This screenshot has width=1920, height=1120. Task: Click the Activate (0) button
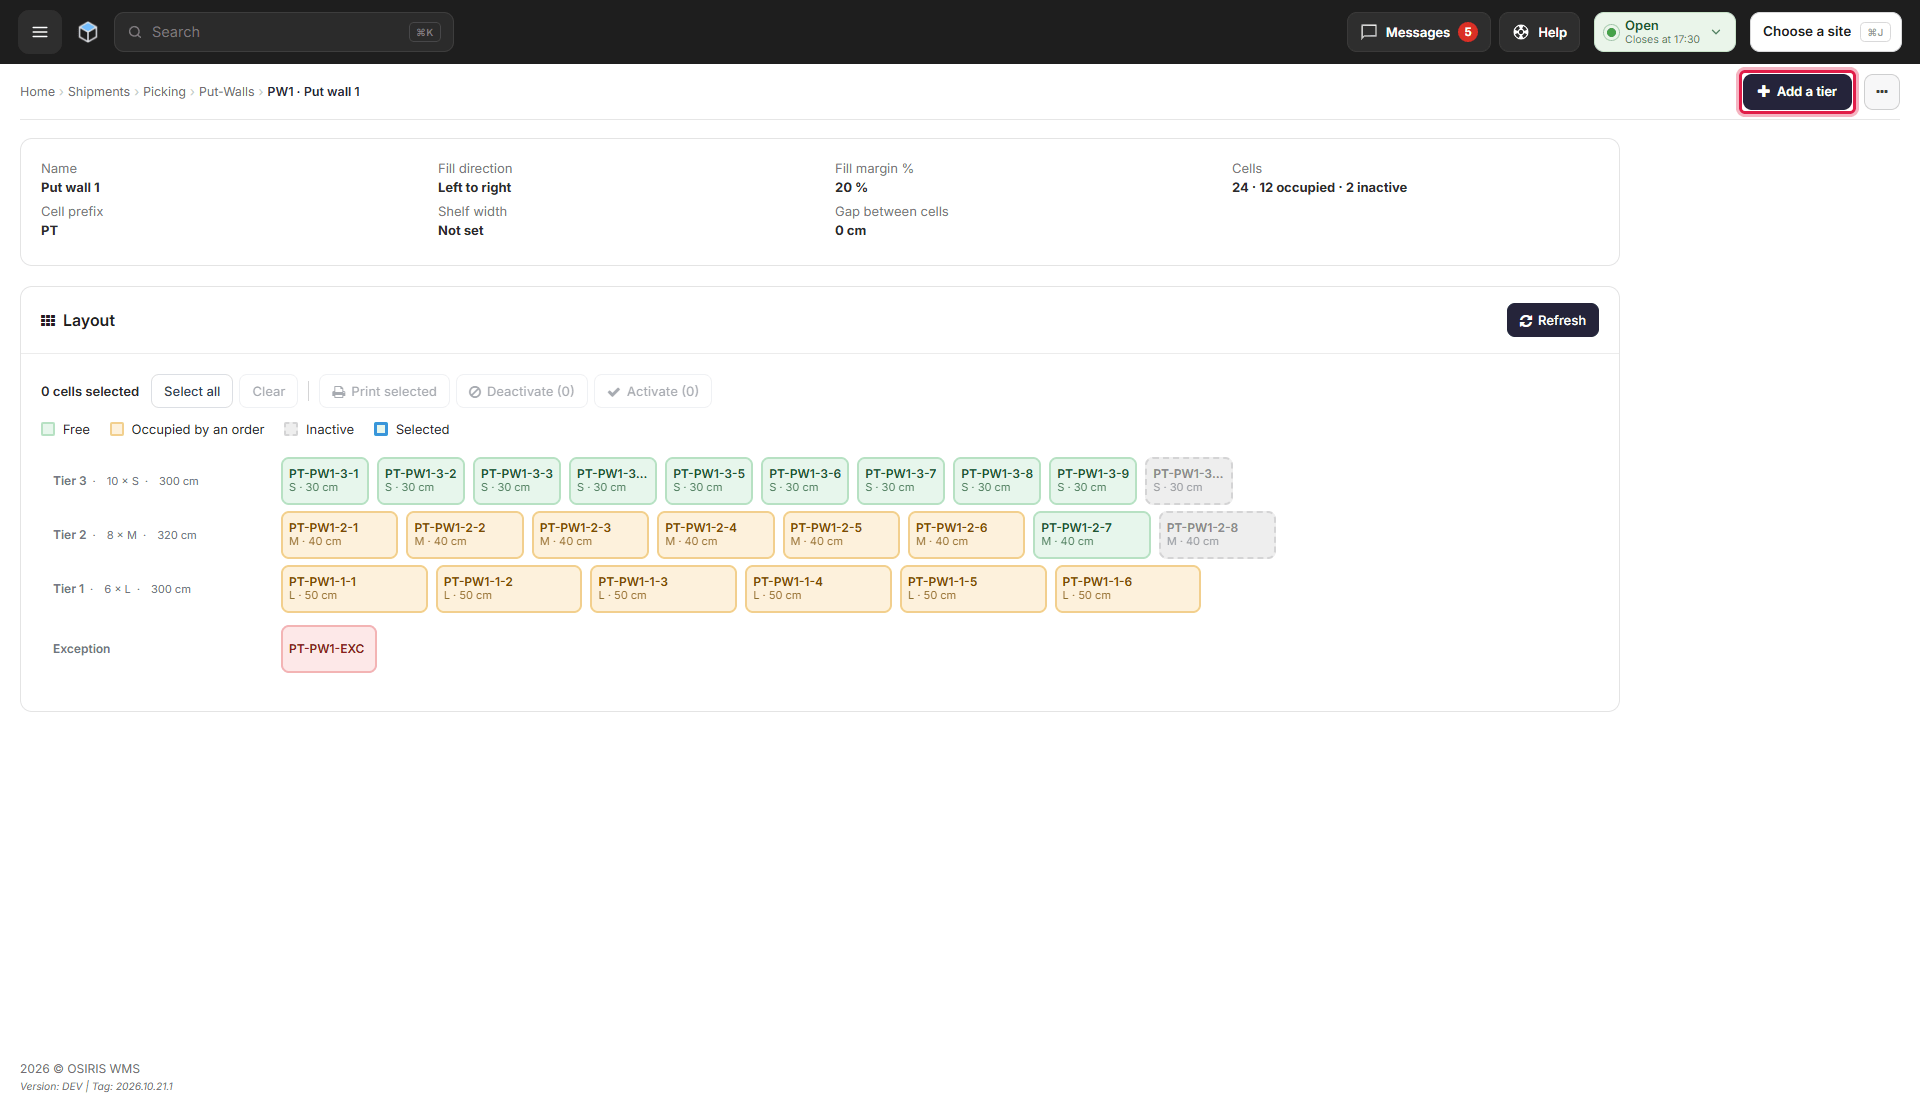(653, 392)
